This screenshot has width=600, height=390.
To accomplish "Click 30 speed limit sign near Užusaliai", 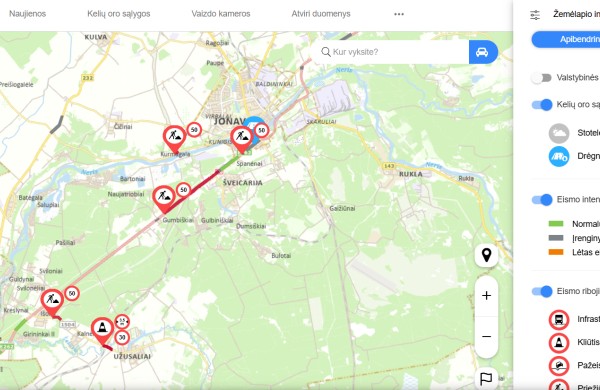I will point(122,338).
